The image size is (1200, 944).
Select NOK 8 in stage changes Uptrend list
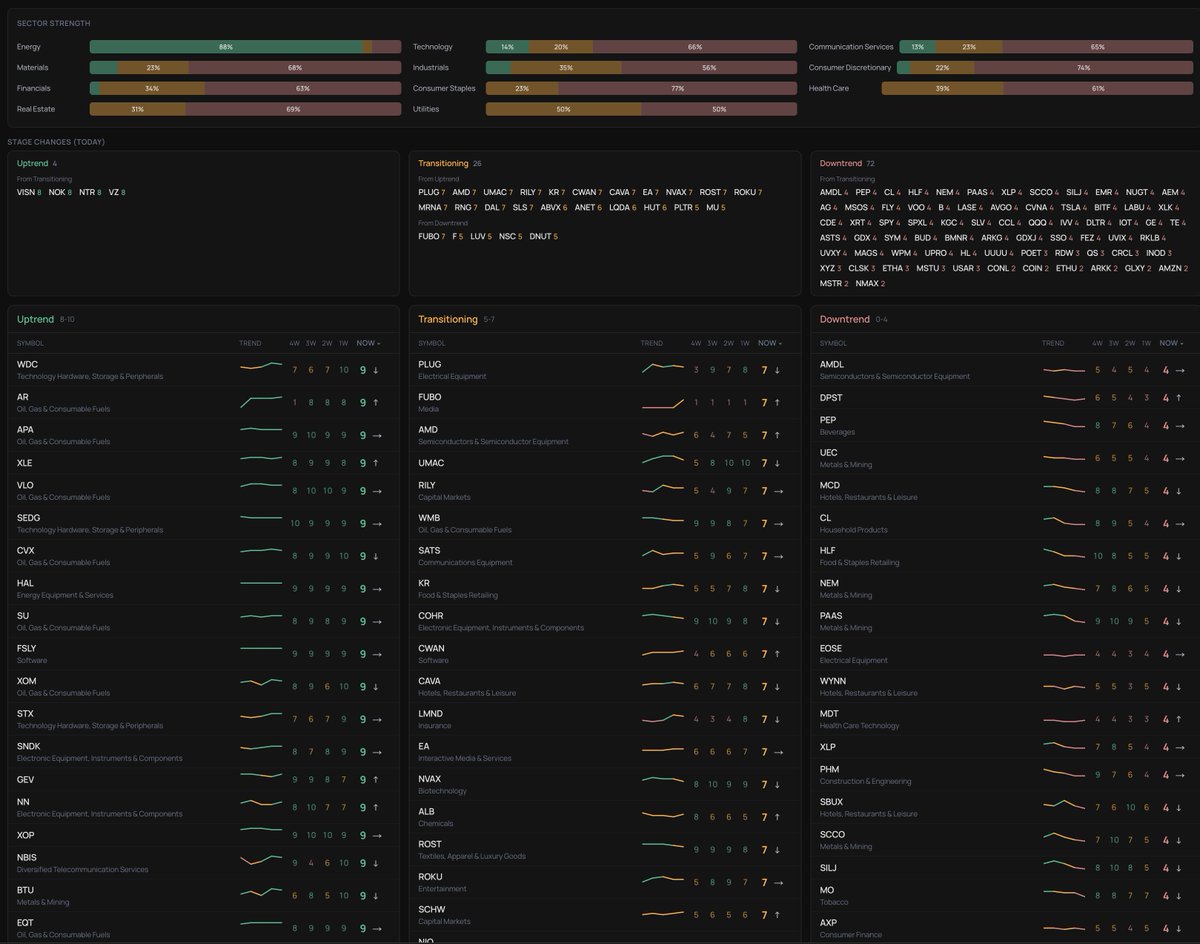[60, 192]
